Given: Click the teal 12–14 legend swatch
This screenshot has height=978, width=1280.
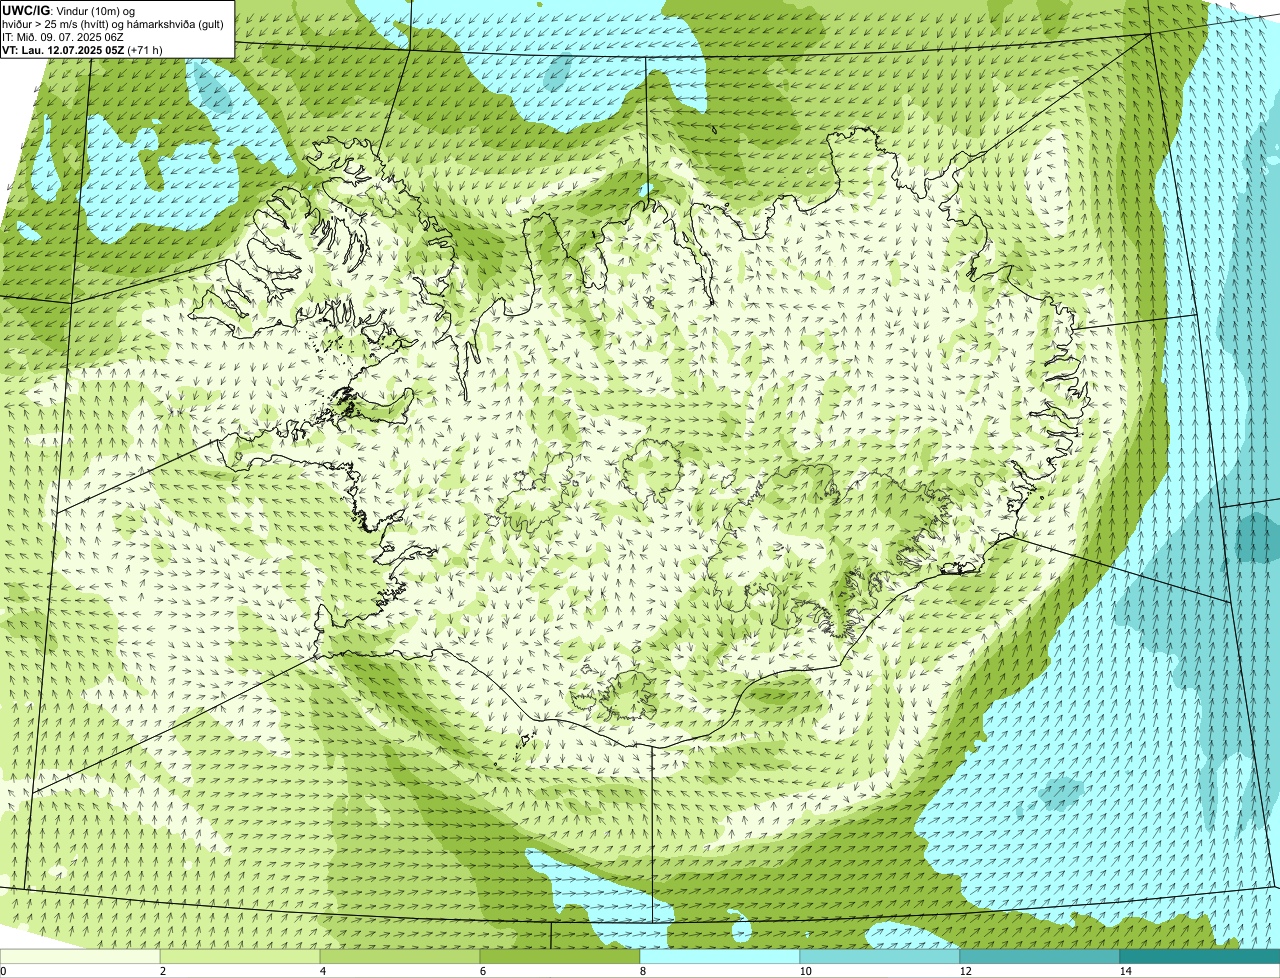Looking at the screenshot, I should click(x=1040, y=956).
